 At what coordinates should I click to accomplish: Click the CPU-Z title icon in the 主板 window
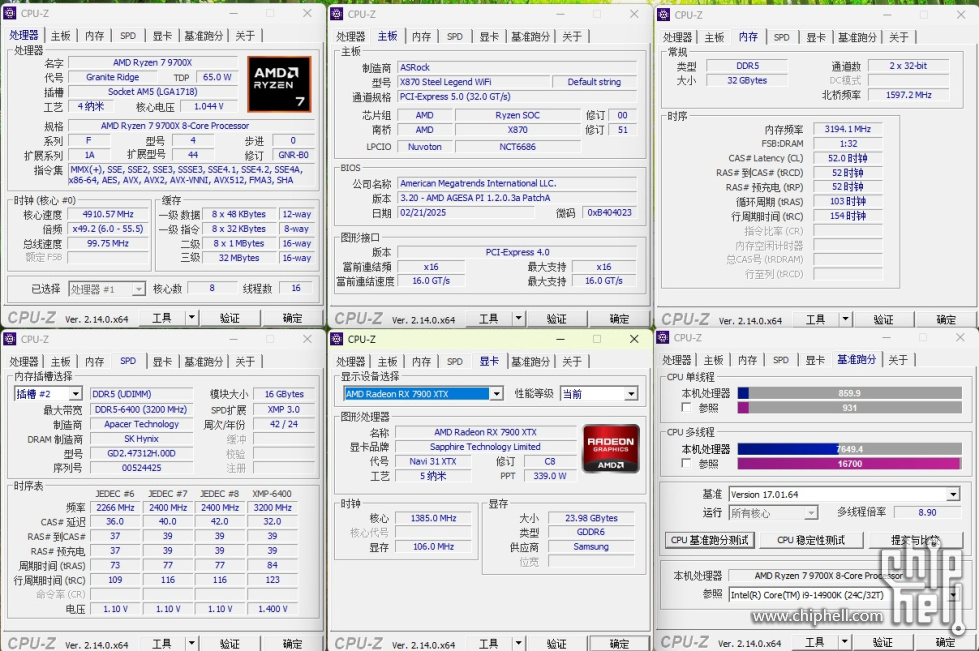[x=337, y=13]
